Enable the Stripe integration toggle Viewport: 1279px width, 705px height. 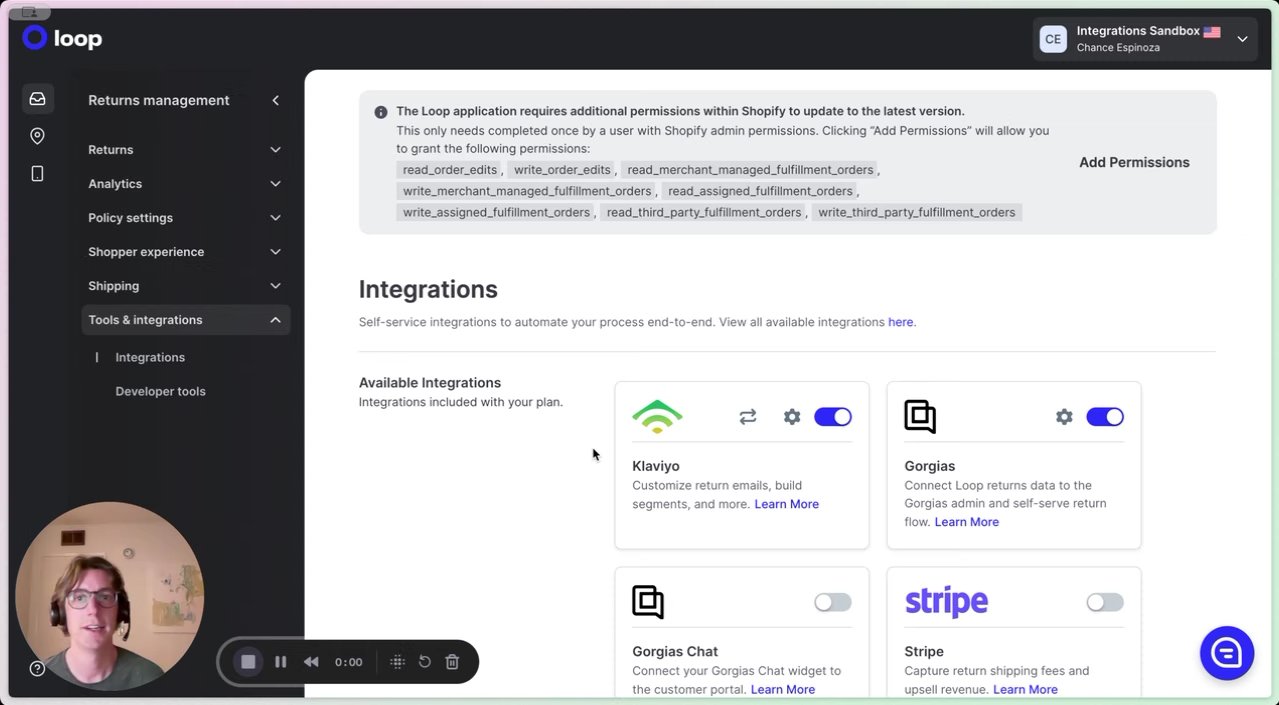(x=1105, y=602)
